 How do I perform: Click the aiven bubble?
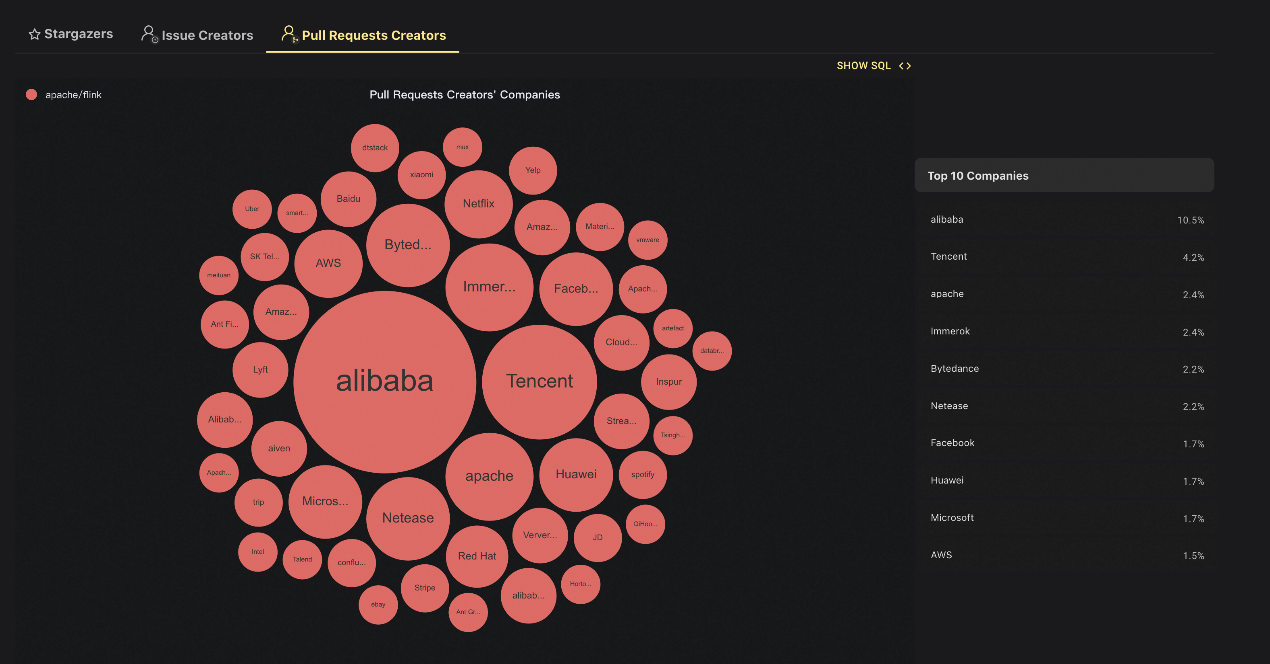tap(279, 449)
